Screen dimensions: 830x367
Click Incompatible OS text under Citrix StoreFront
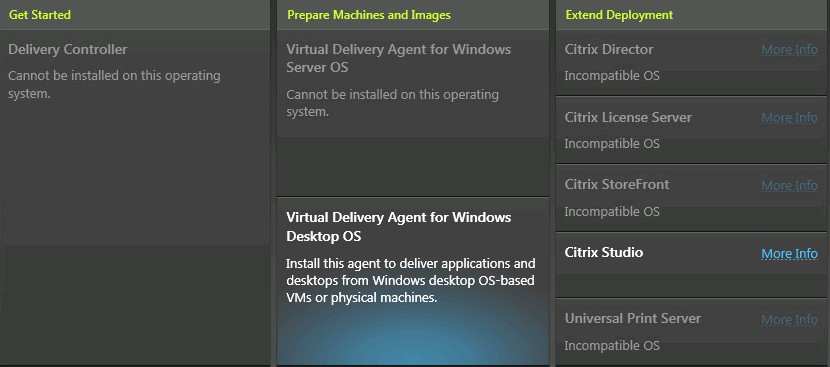click(x=612, y=211)
